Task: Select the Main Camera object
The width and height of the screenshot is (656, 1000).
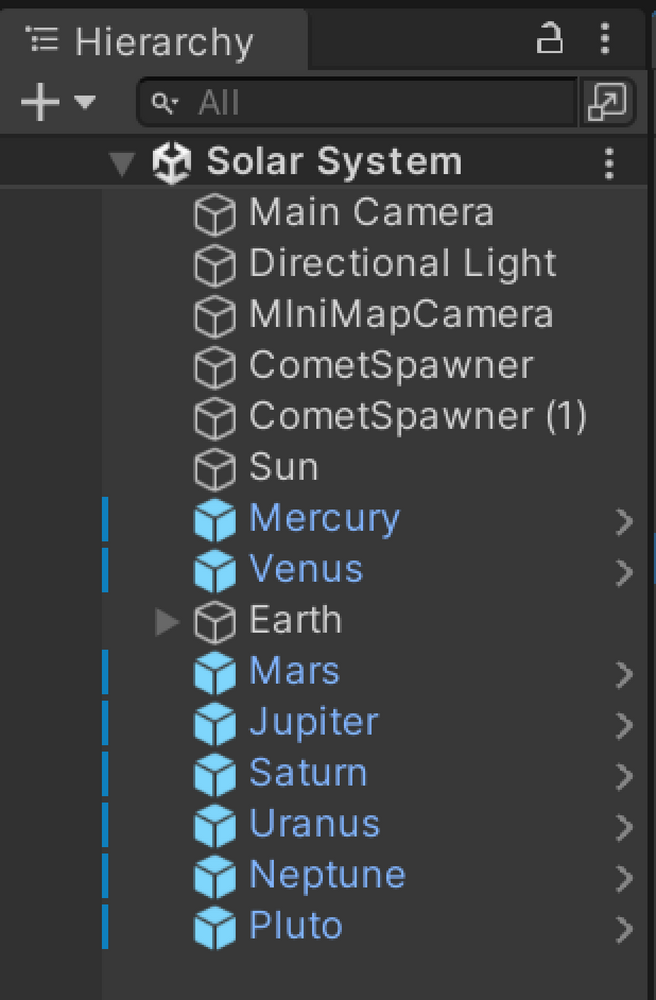Action: click(x=370, y=213)
